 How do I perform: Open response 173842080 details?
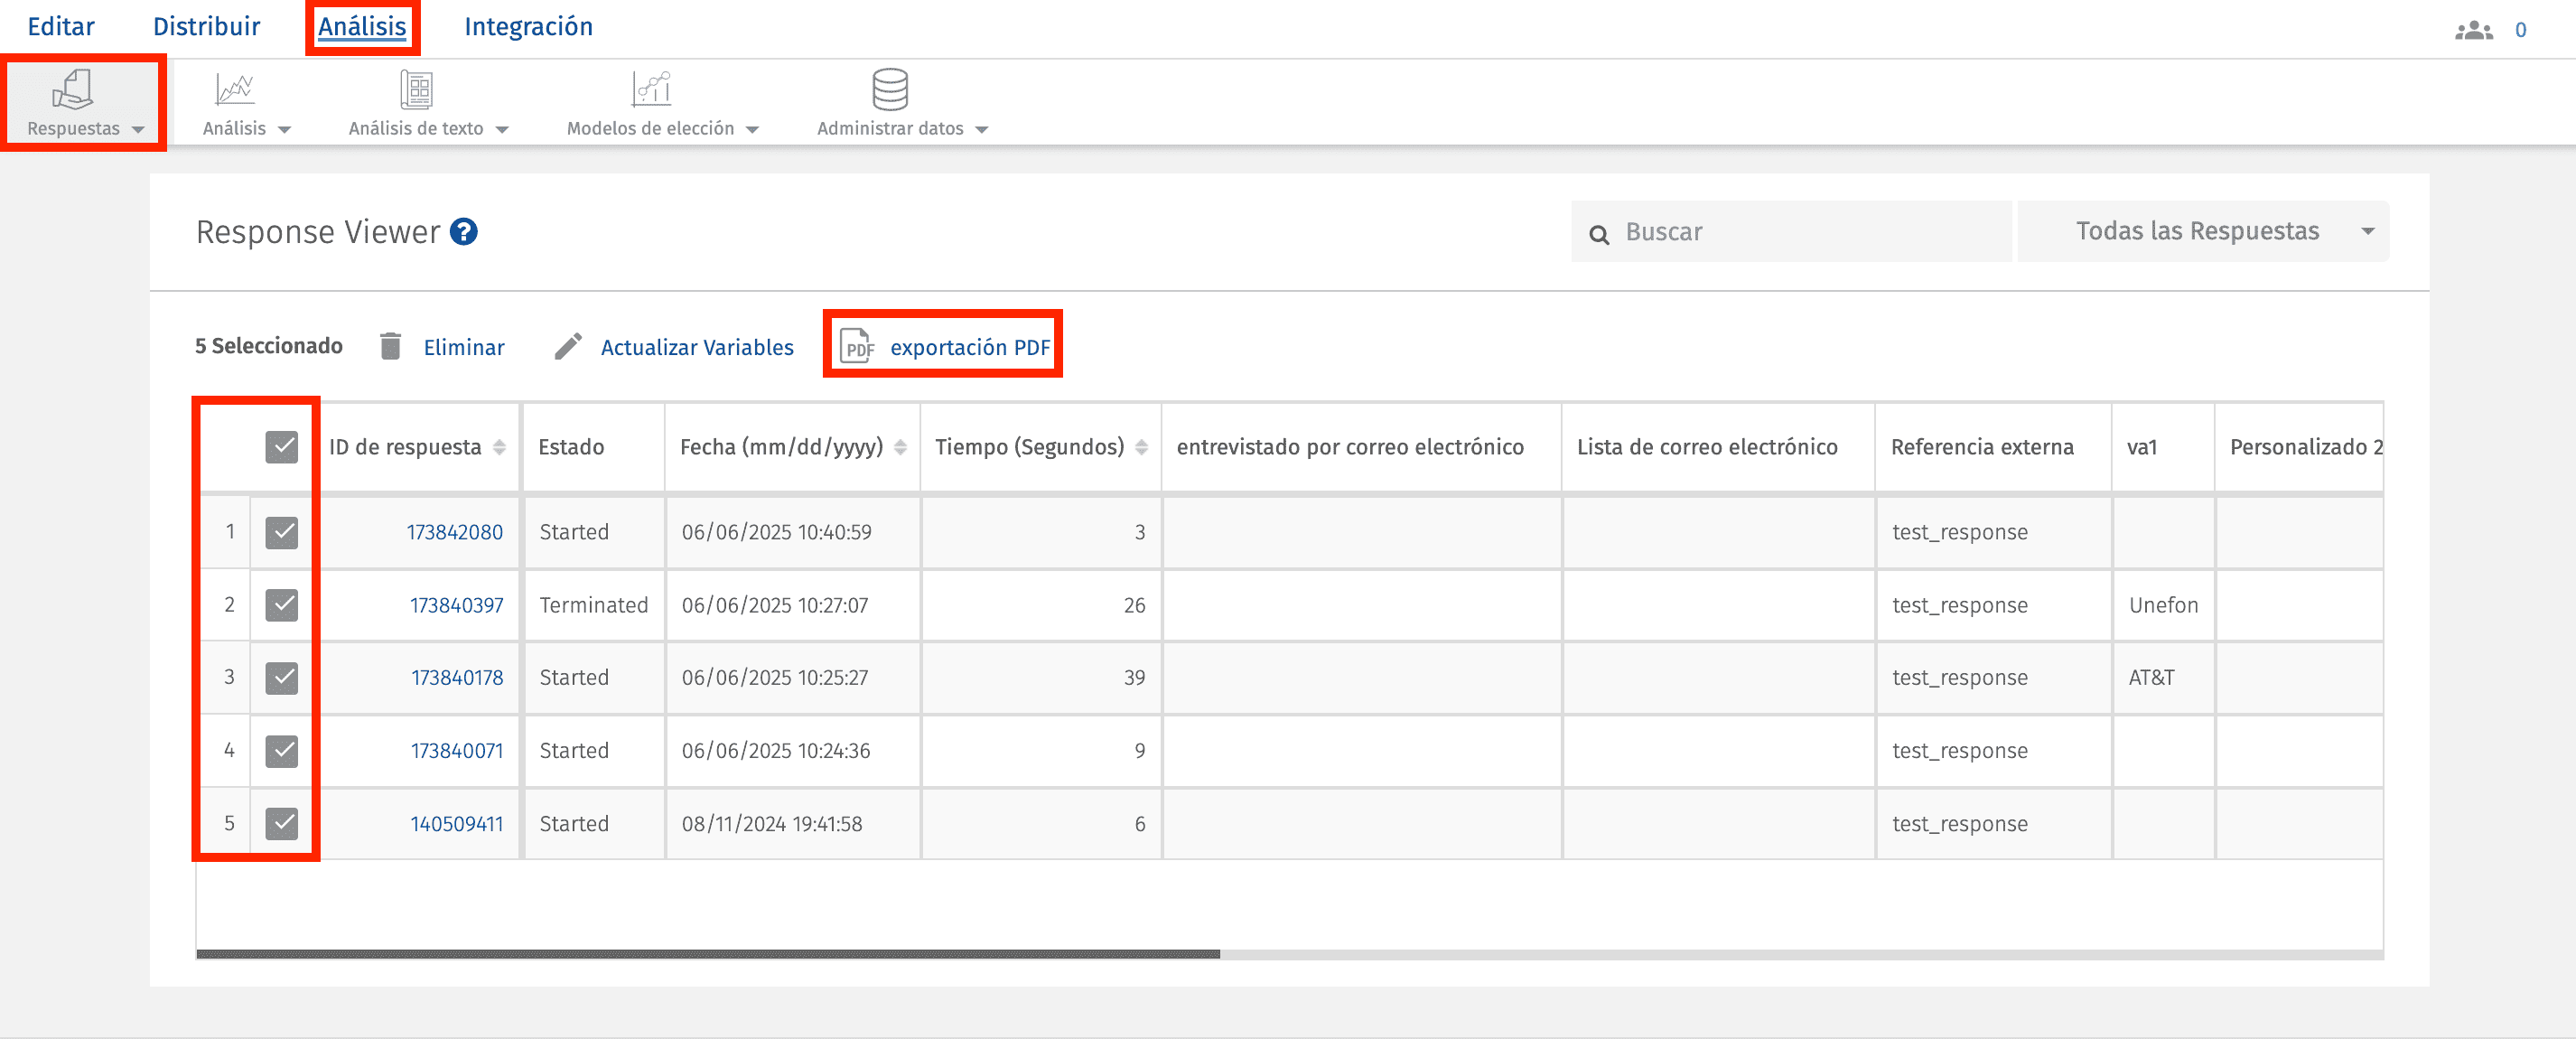pyautogui.click(x=456, y=531)
